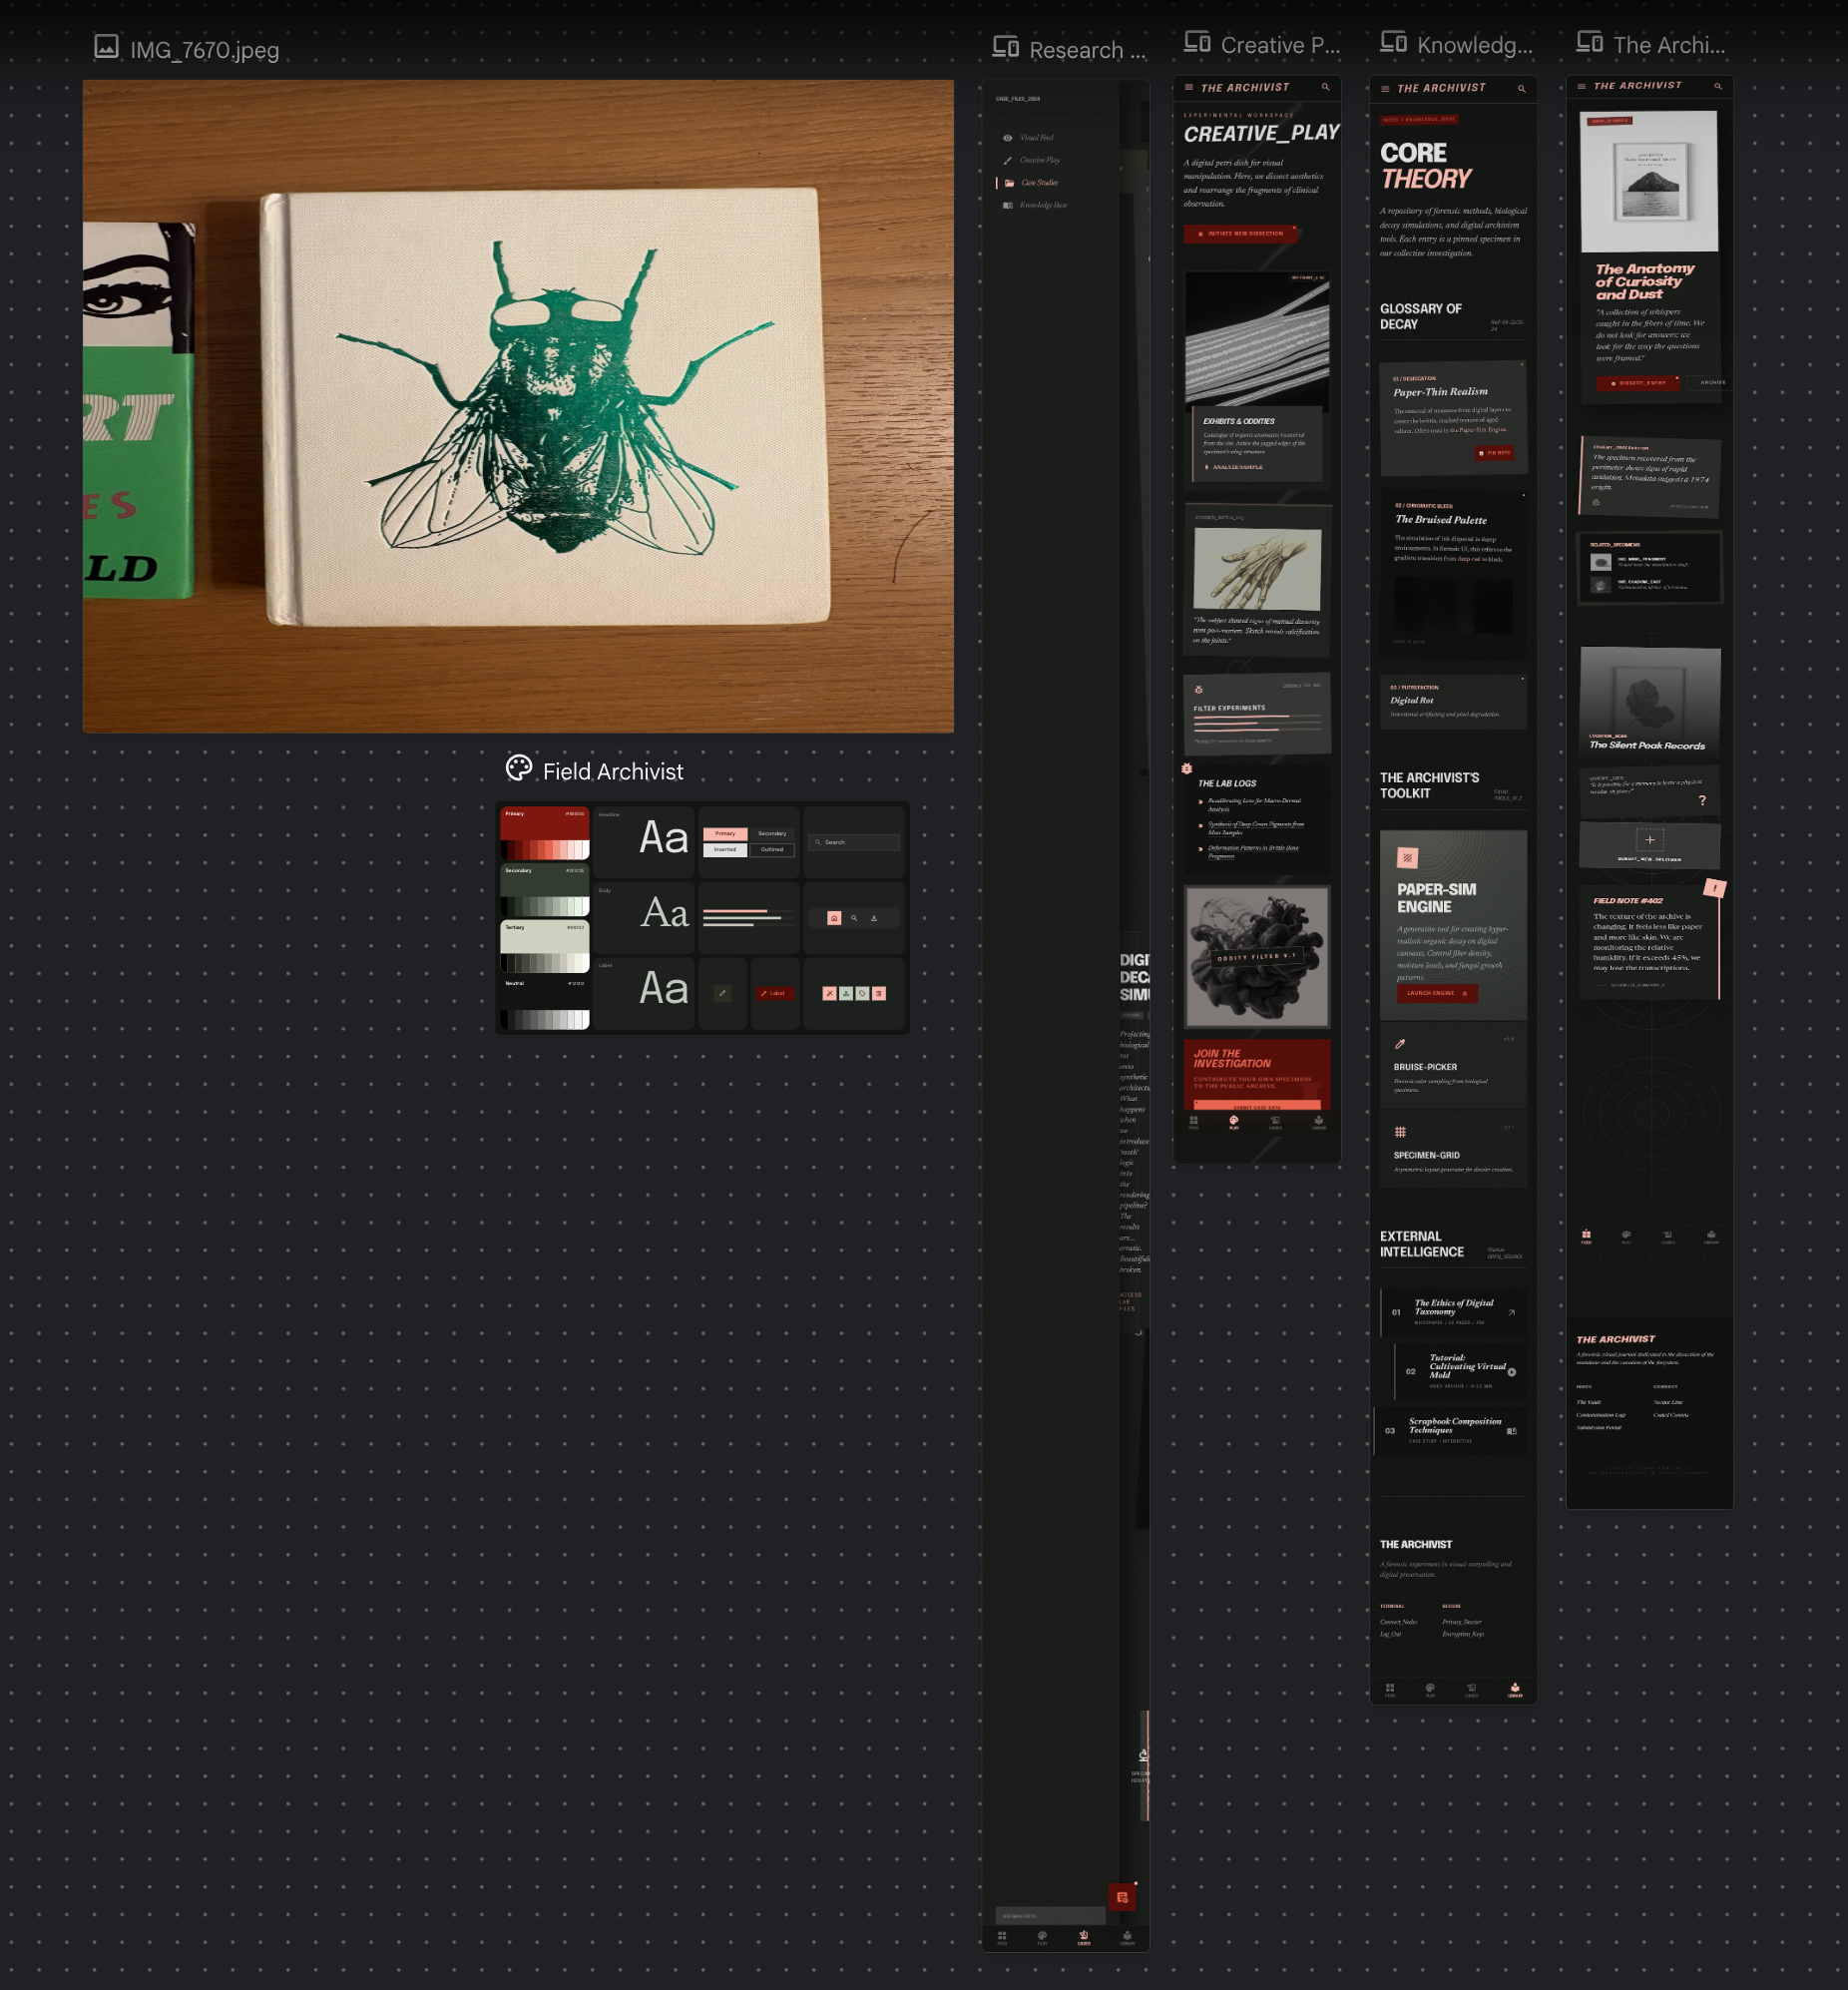1848x1990 pixels.
Task: Click the Launch Engine button
Action: pos(1435,993)
